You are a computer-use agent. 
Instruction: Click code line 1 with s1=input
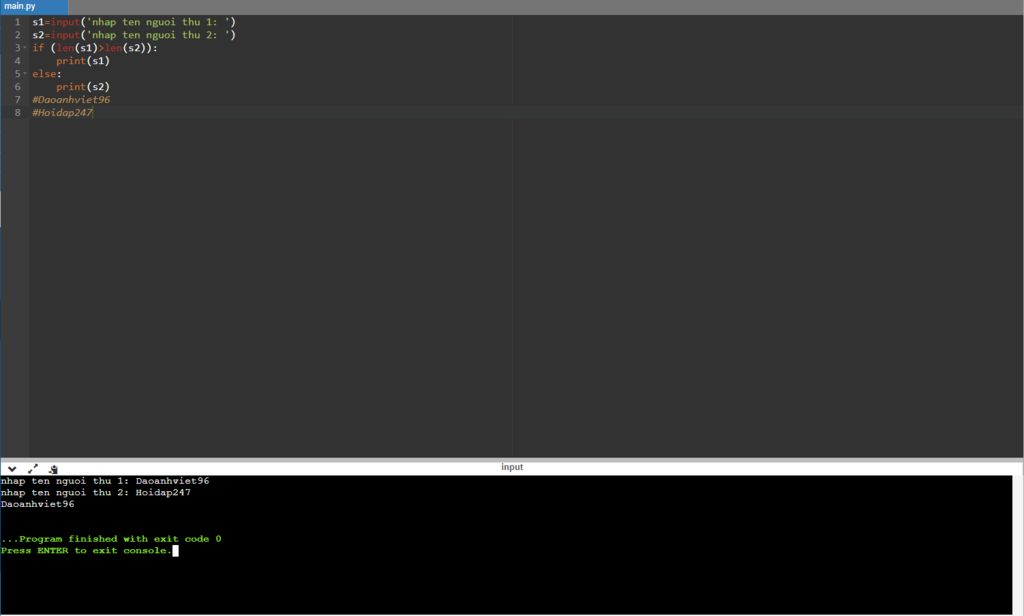point(134,22)
